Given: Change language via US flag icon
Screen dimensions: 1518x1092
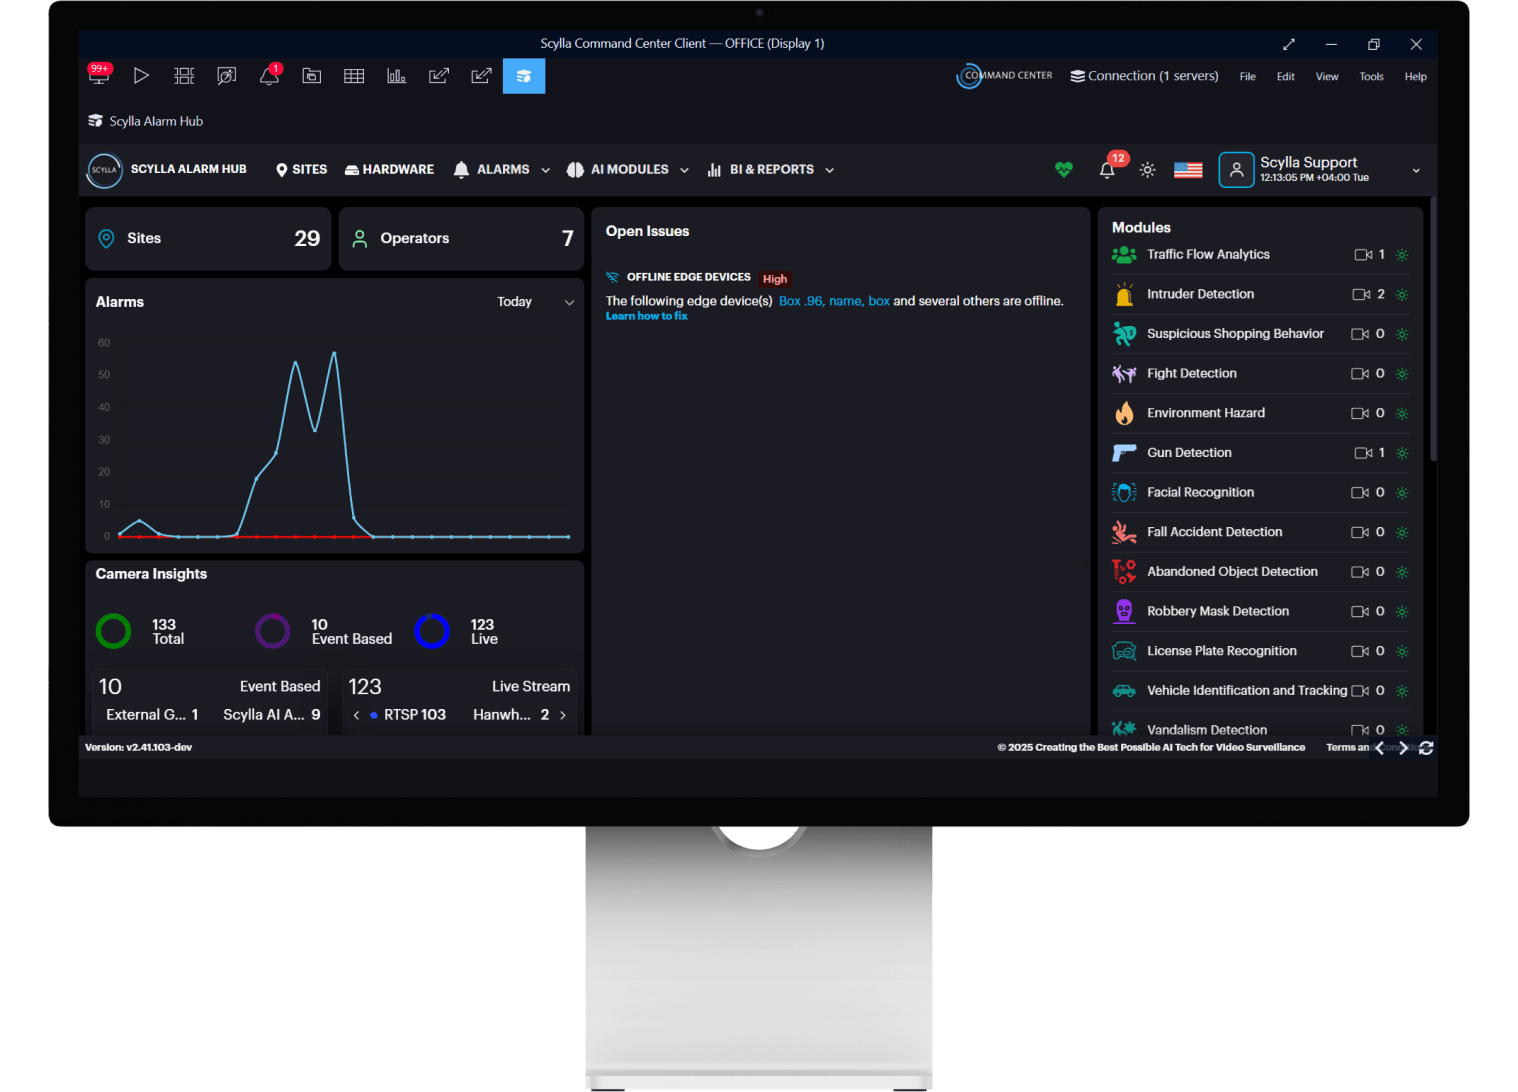Looking at the screenshot, I should click(1188, 170).
